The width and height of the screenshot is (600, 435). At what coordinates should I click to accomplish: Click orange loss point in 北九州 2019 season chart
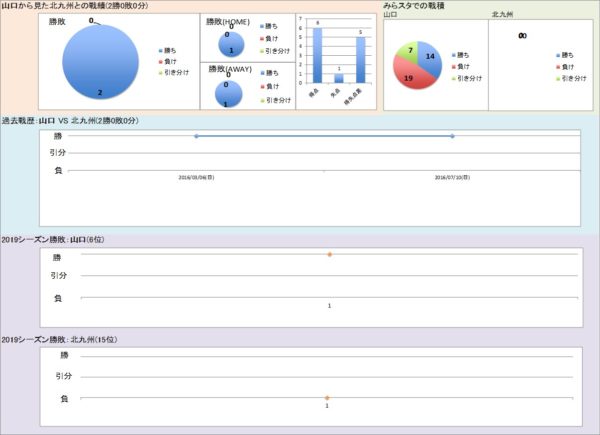[327, 398]
